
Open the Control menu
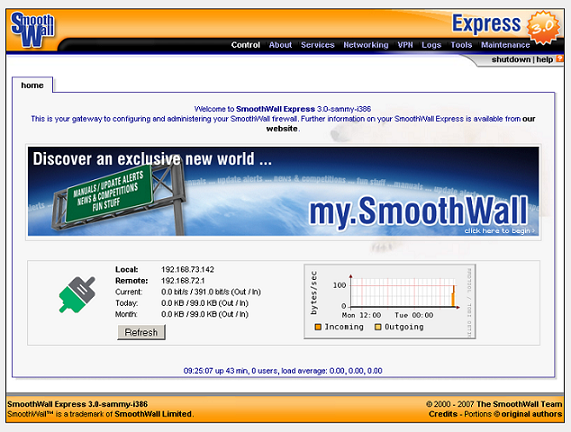[x=245, y=45]
